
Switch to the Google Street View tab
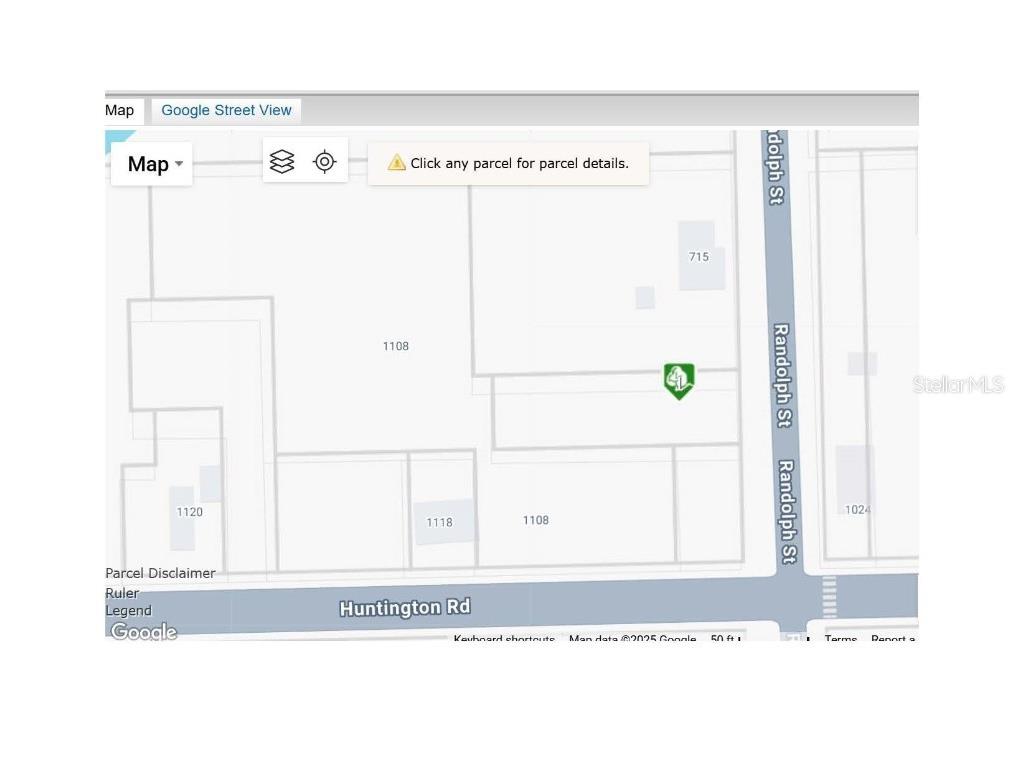(226, 110)
